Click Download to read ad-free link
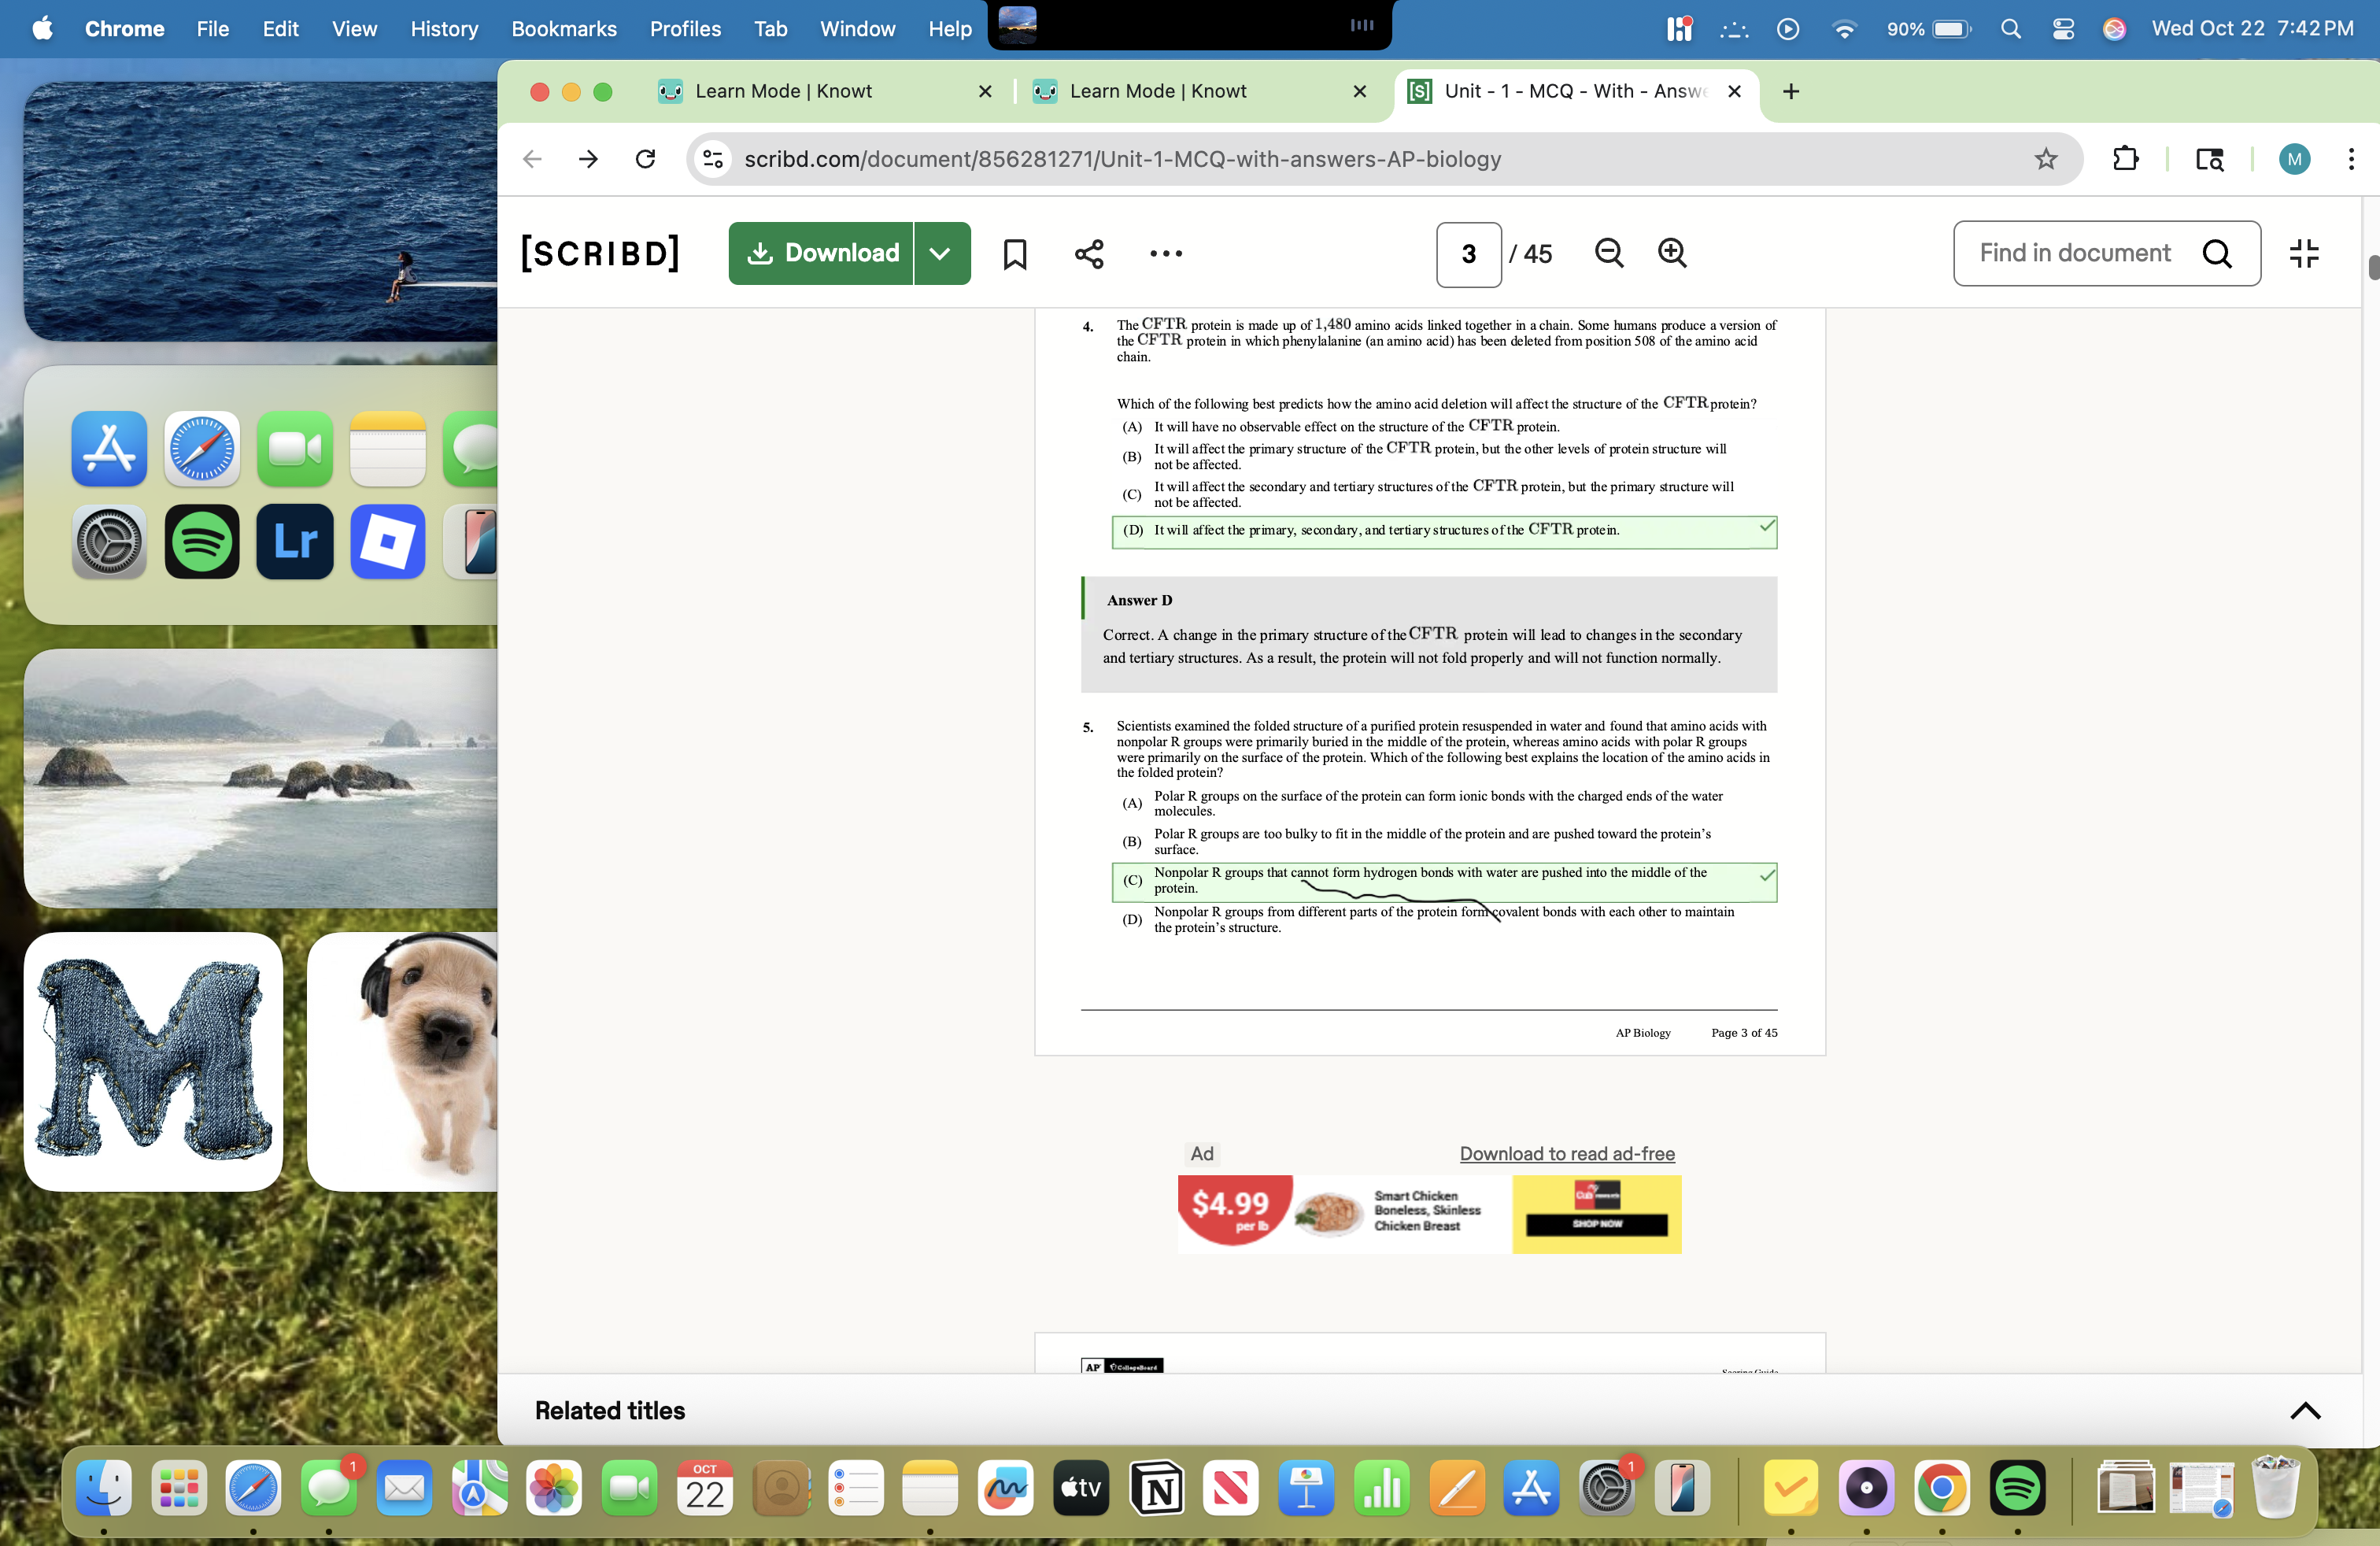This screenshot has width=2380, height=1546. click(x=1566, y=1154)
